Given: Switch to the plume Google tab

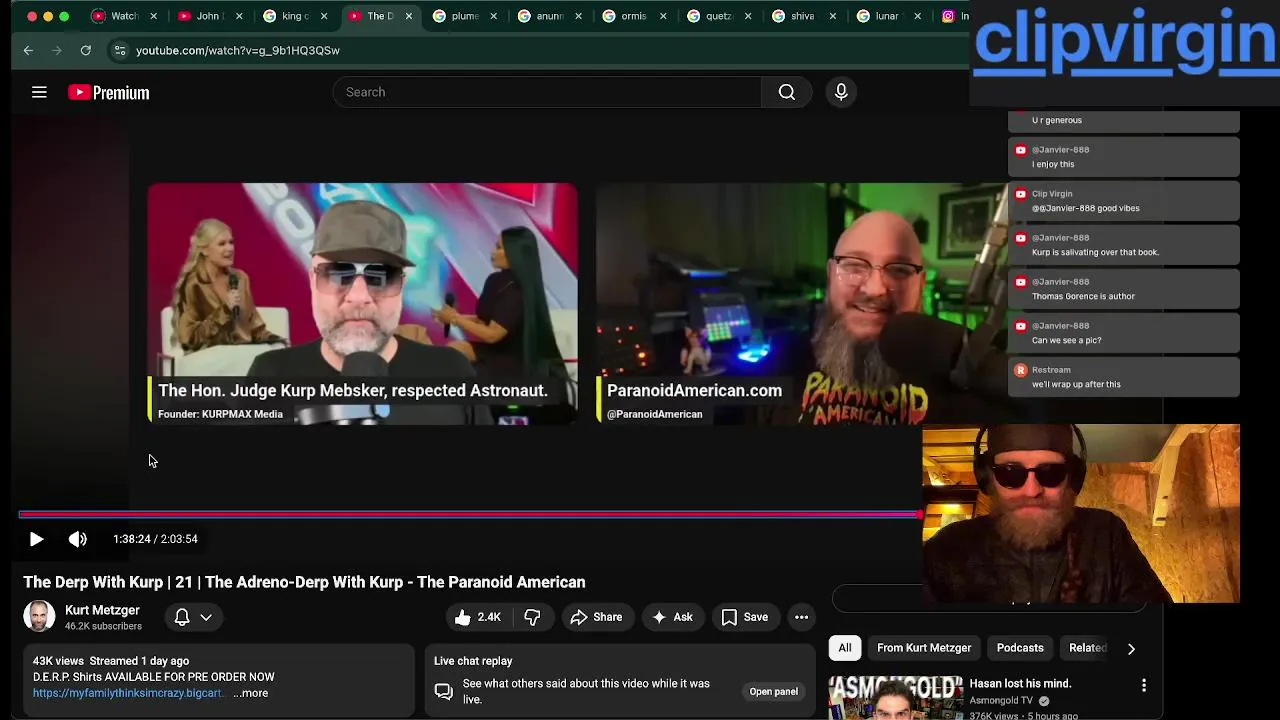Looking at the screenshot, I should pyautogui.click(x=464, y=16).
